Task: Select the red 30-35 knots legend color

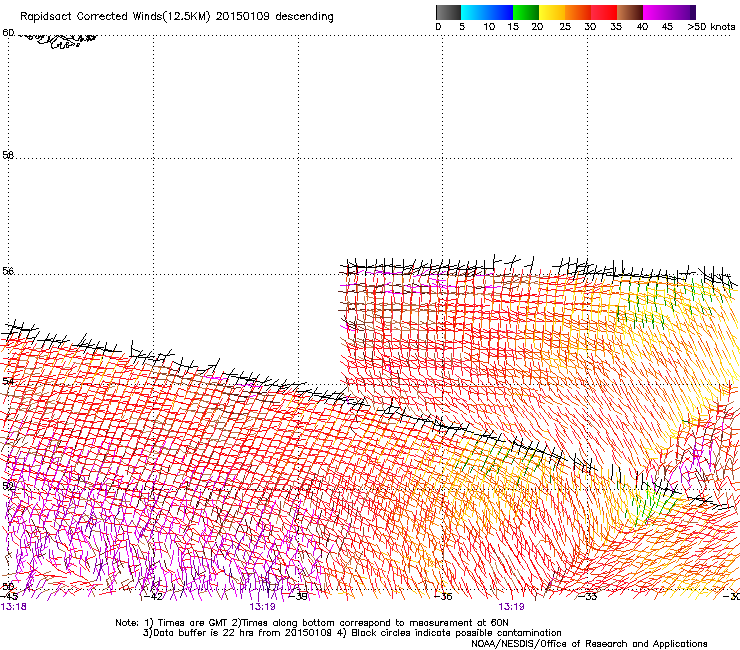Action: [604, 12]
